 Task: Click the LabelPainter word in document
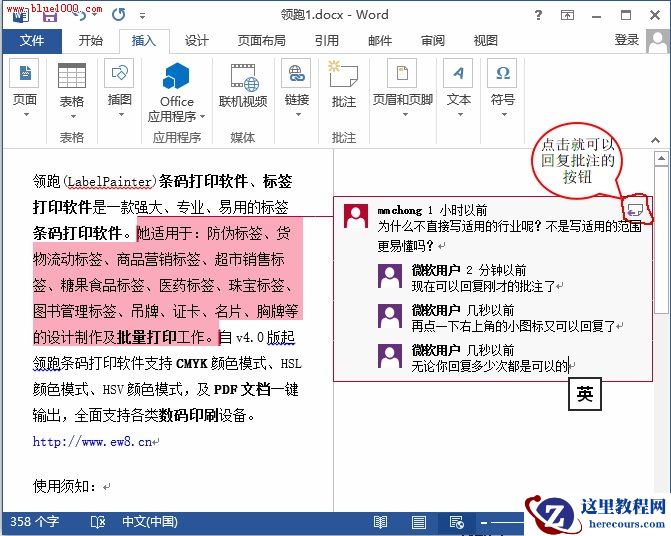[x=110, y=182]
